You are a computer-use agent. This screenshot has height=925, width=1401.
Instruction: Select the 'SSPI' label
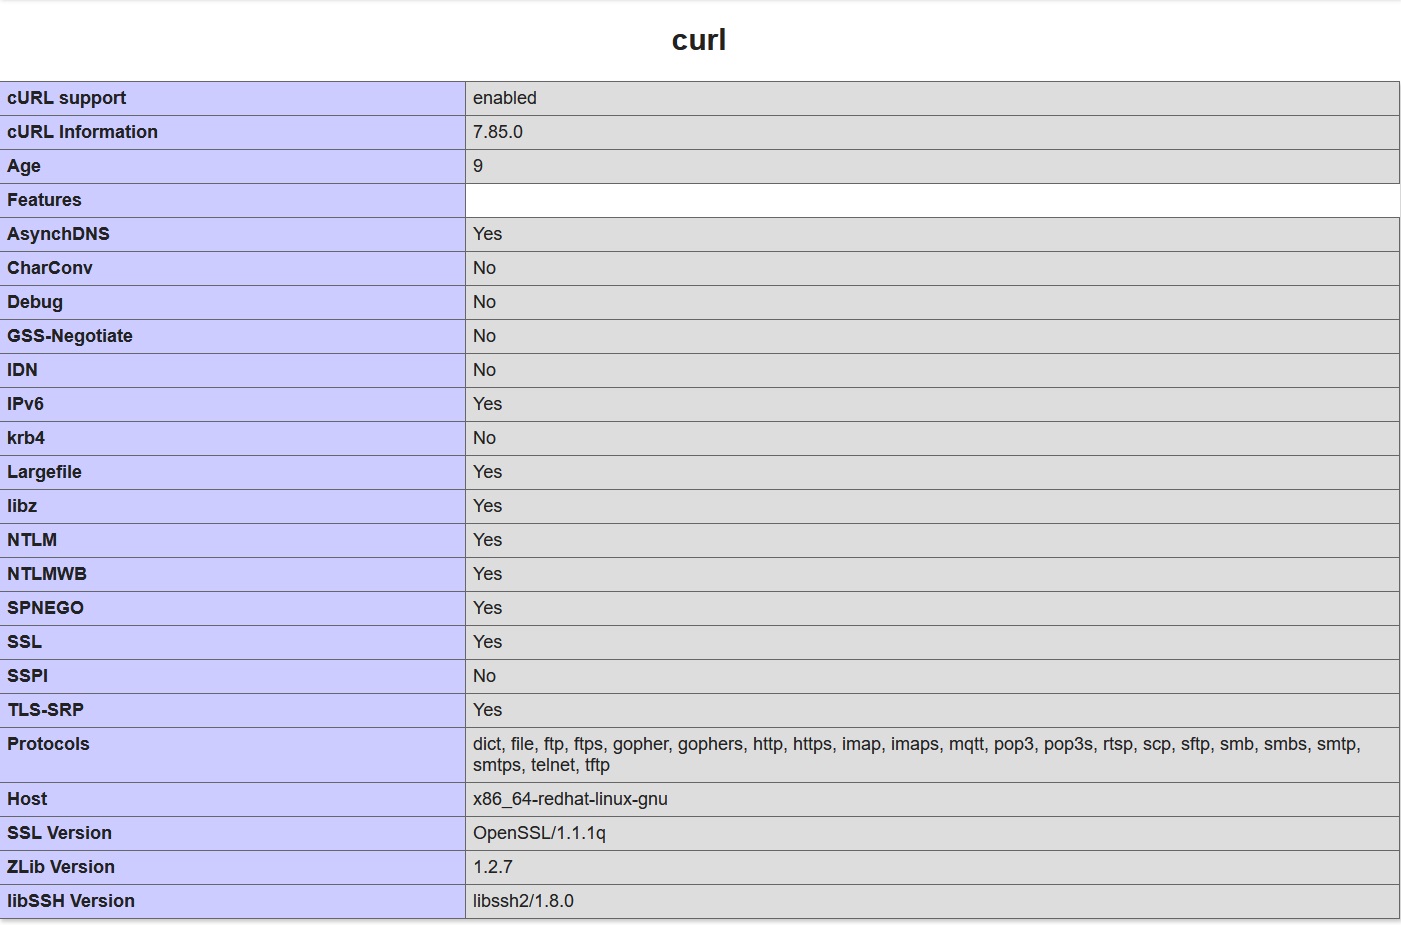27,676
